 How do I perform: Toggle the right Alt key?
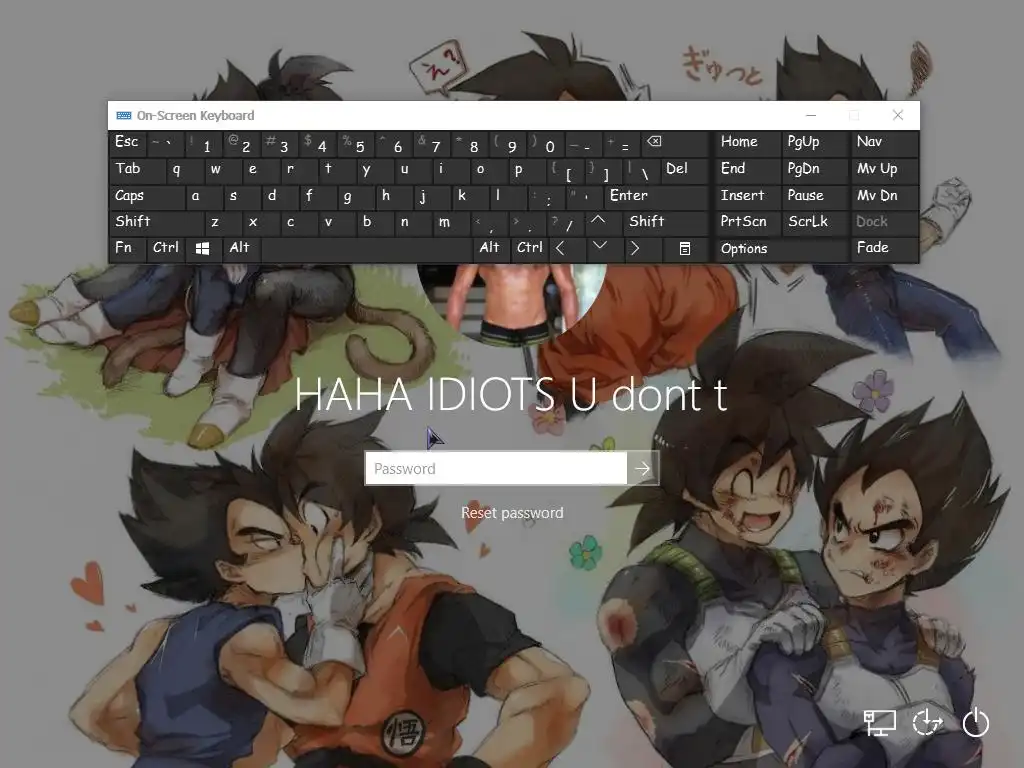click(490, 249)
